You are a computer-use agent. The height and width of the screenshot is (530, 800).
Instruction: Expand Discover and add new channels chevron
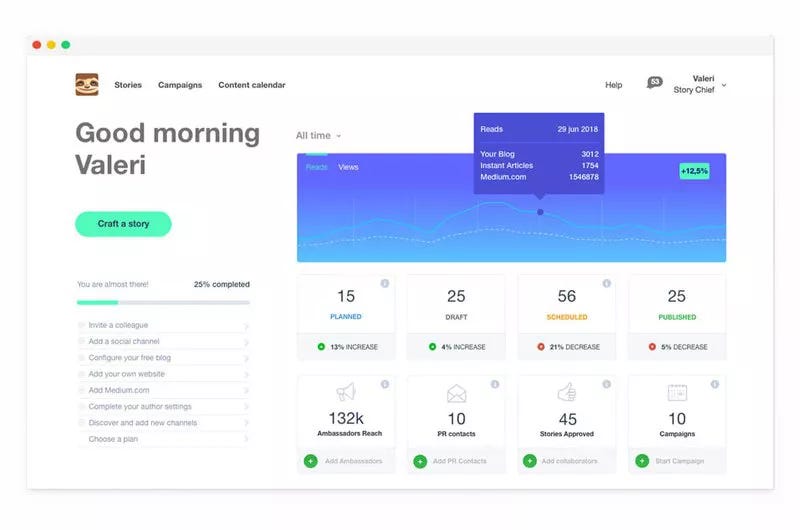[246, 423]
